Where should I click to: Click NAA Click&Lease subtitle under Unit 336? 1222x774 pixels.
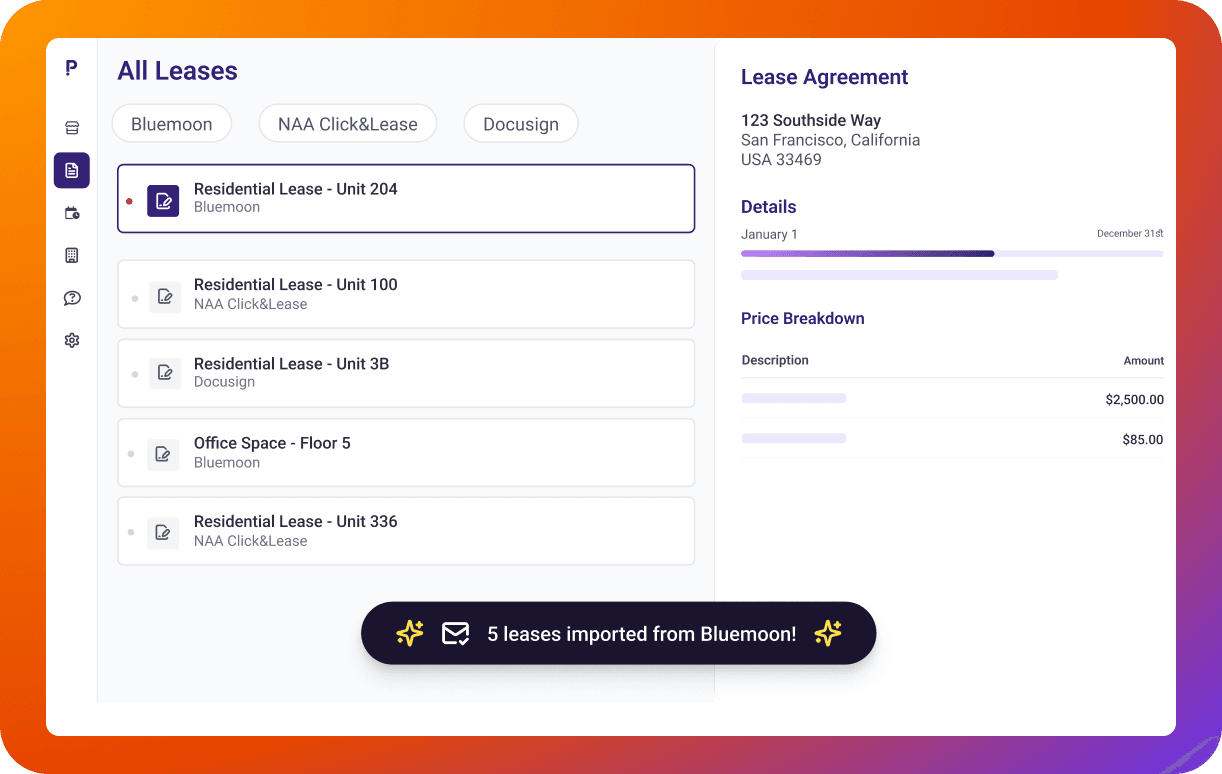point(251,541)
